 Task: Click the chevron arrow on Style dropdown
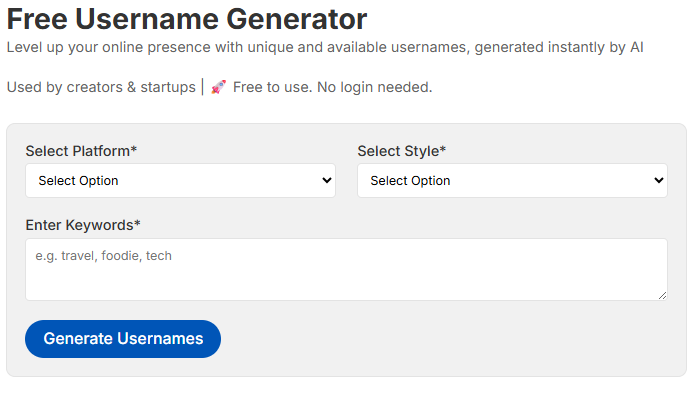tap(659, 180)
